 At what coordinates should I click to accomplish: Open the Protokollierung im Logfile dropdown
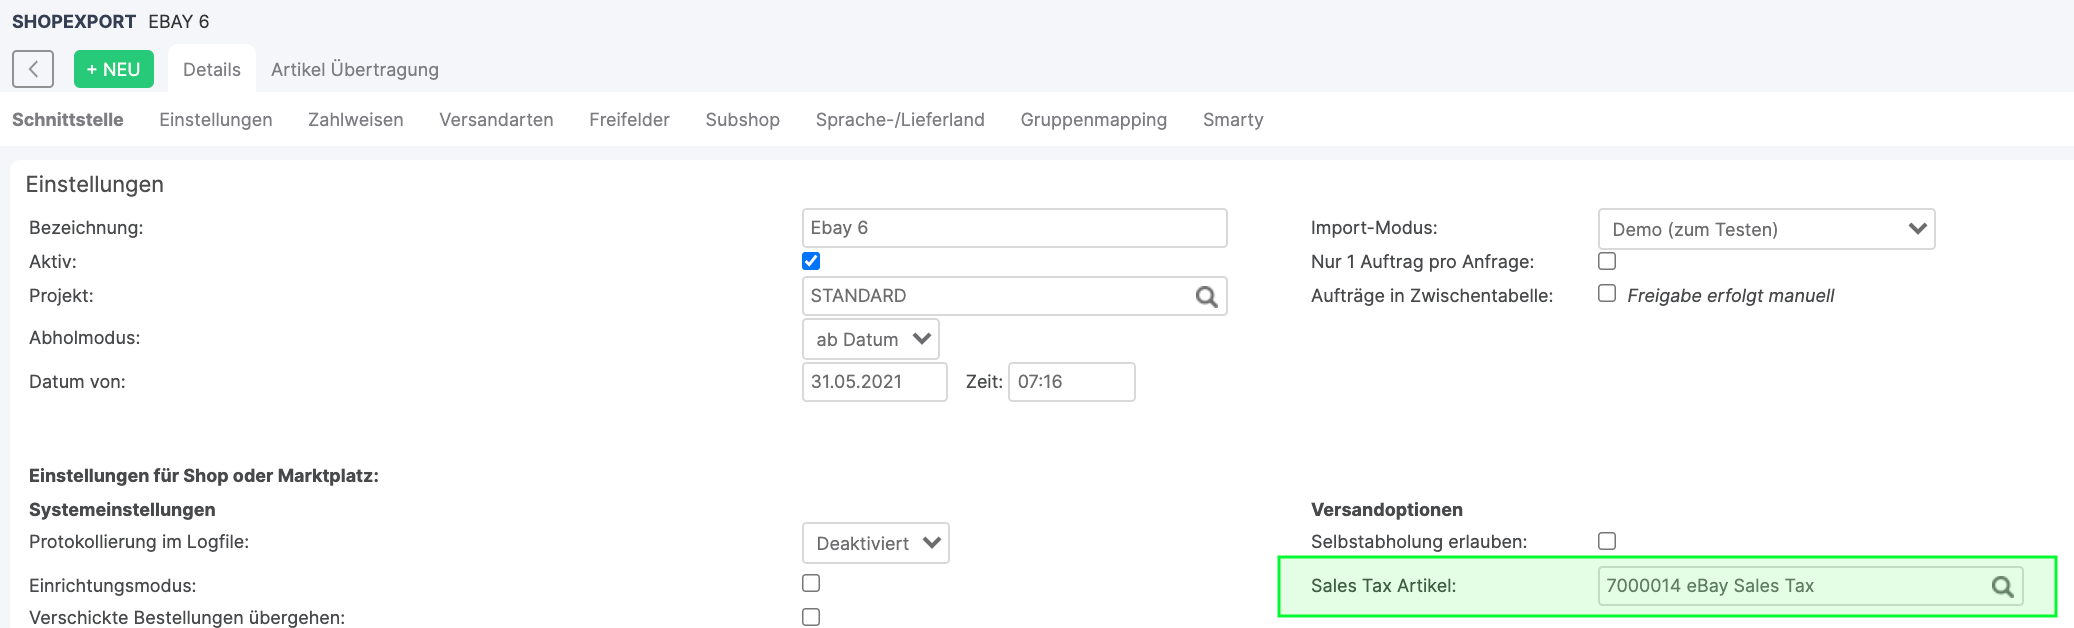click(875, 543)
